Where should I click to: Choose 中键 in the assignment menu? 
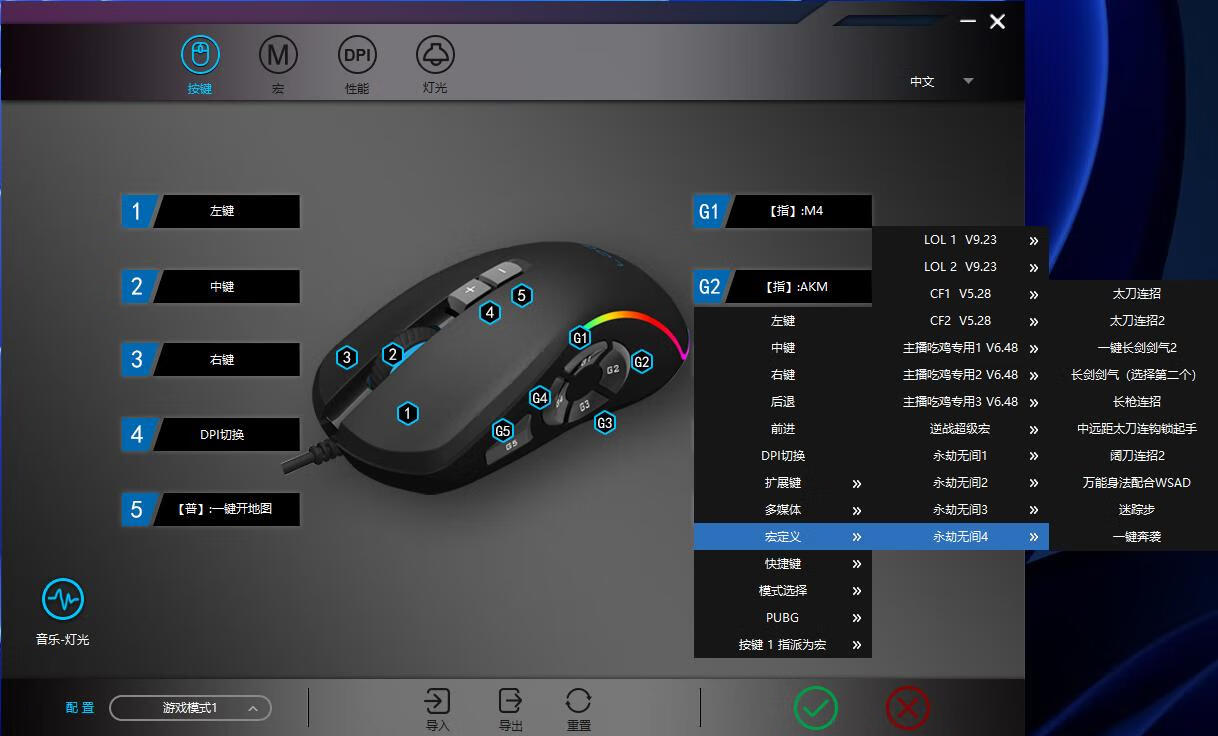(783, 348)
